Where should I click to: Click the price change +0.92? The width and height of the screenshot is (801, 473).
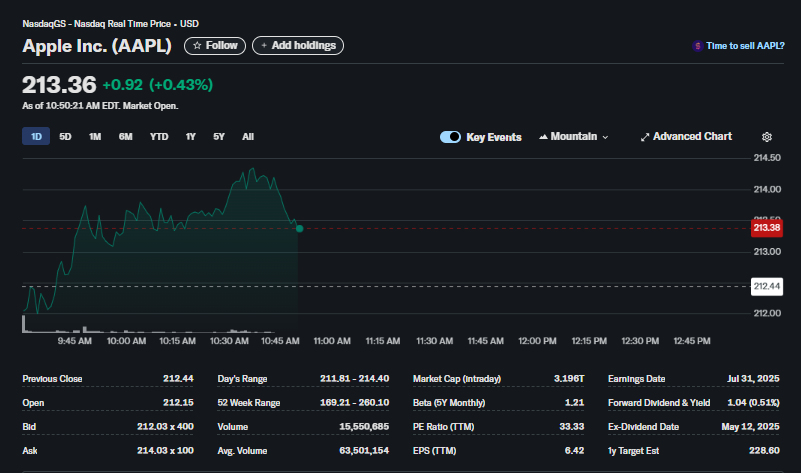click(123, 85)
